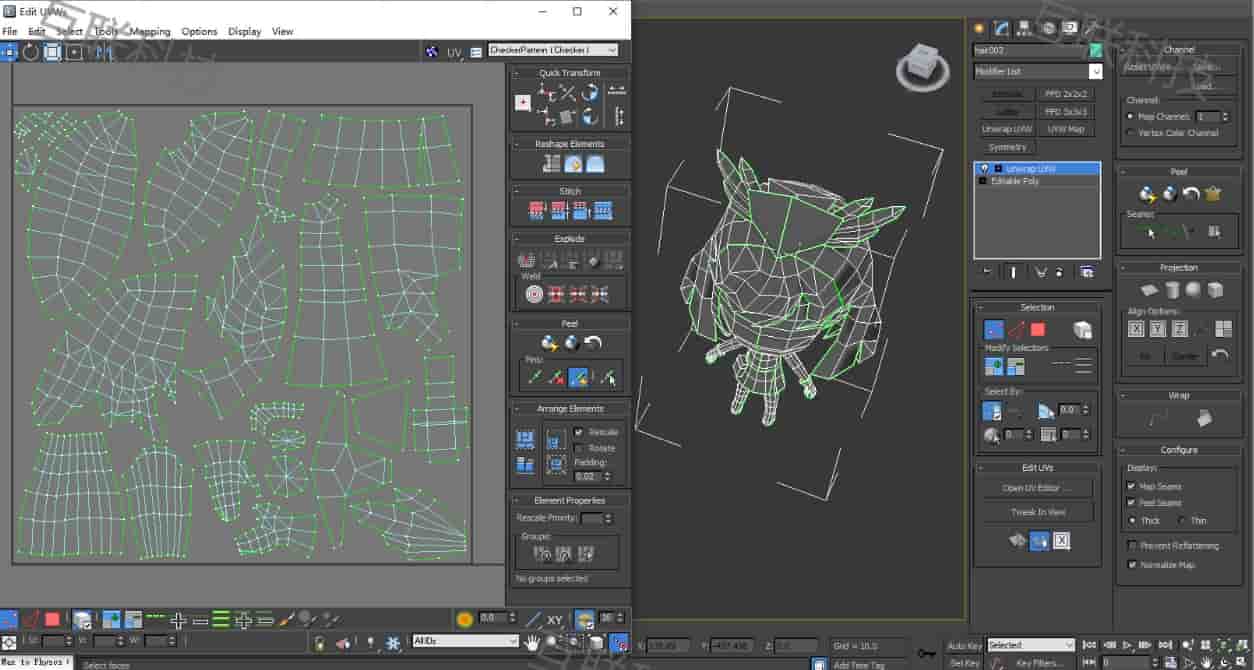Toggle Peel Seams display checkbox

[x=1132, y=503]
